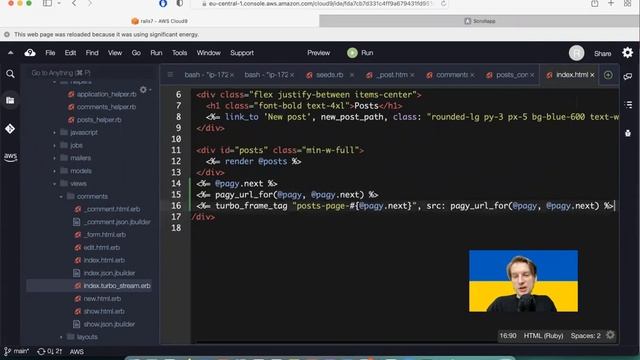Image resolution: width=640 pixels, height=360 pixels.
Task: Open the Environment file tree icon
Action: tap(10, 100)
